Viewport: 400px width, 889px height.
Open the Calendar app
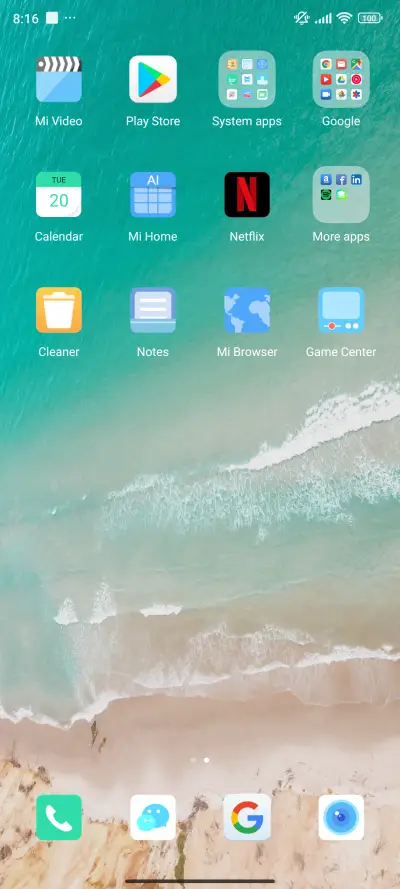tap(59, 194)
